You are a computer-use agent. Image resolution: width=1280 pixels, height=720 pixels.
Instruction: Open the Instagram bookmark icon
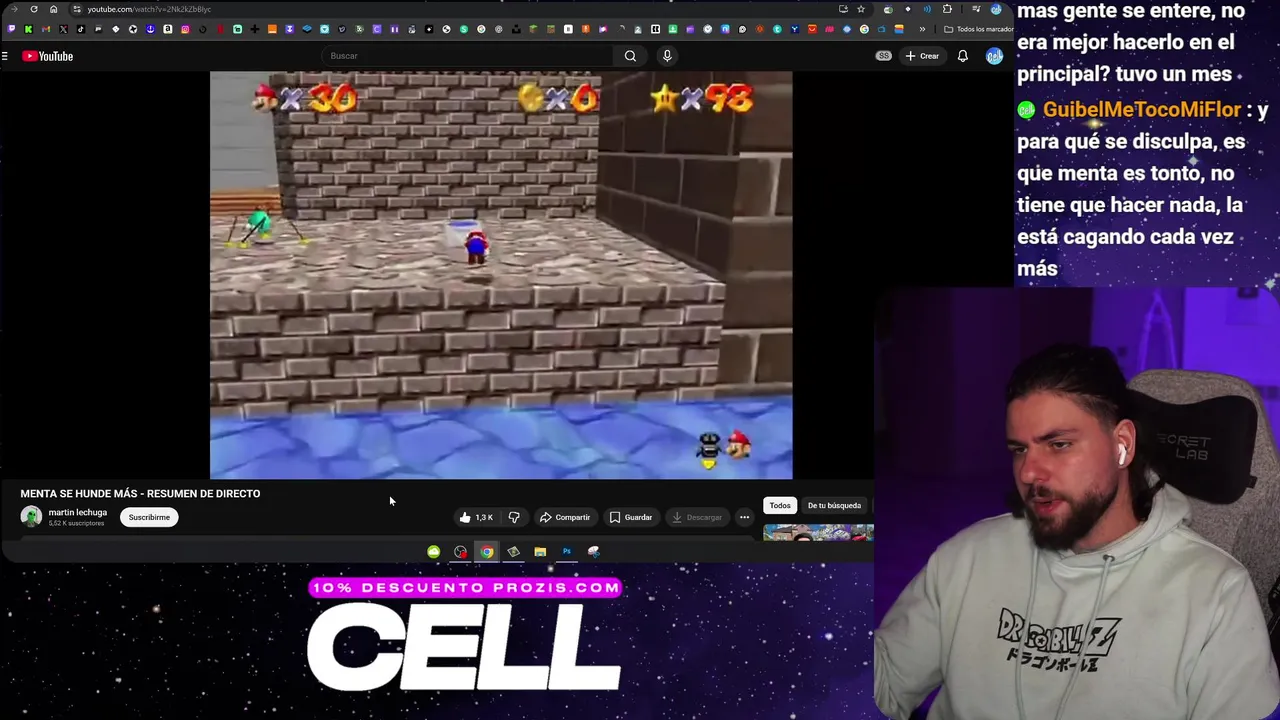pyautogui.click(x=185, y=29)
